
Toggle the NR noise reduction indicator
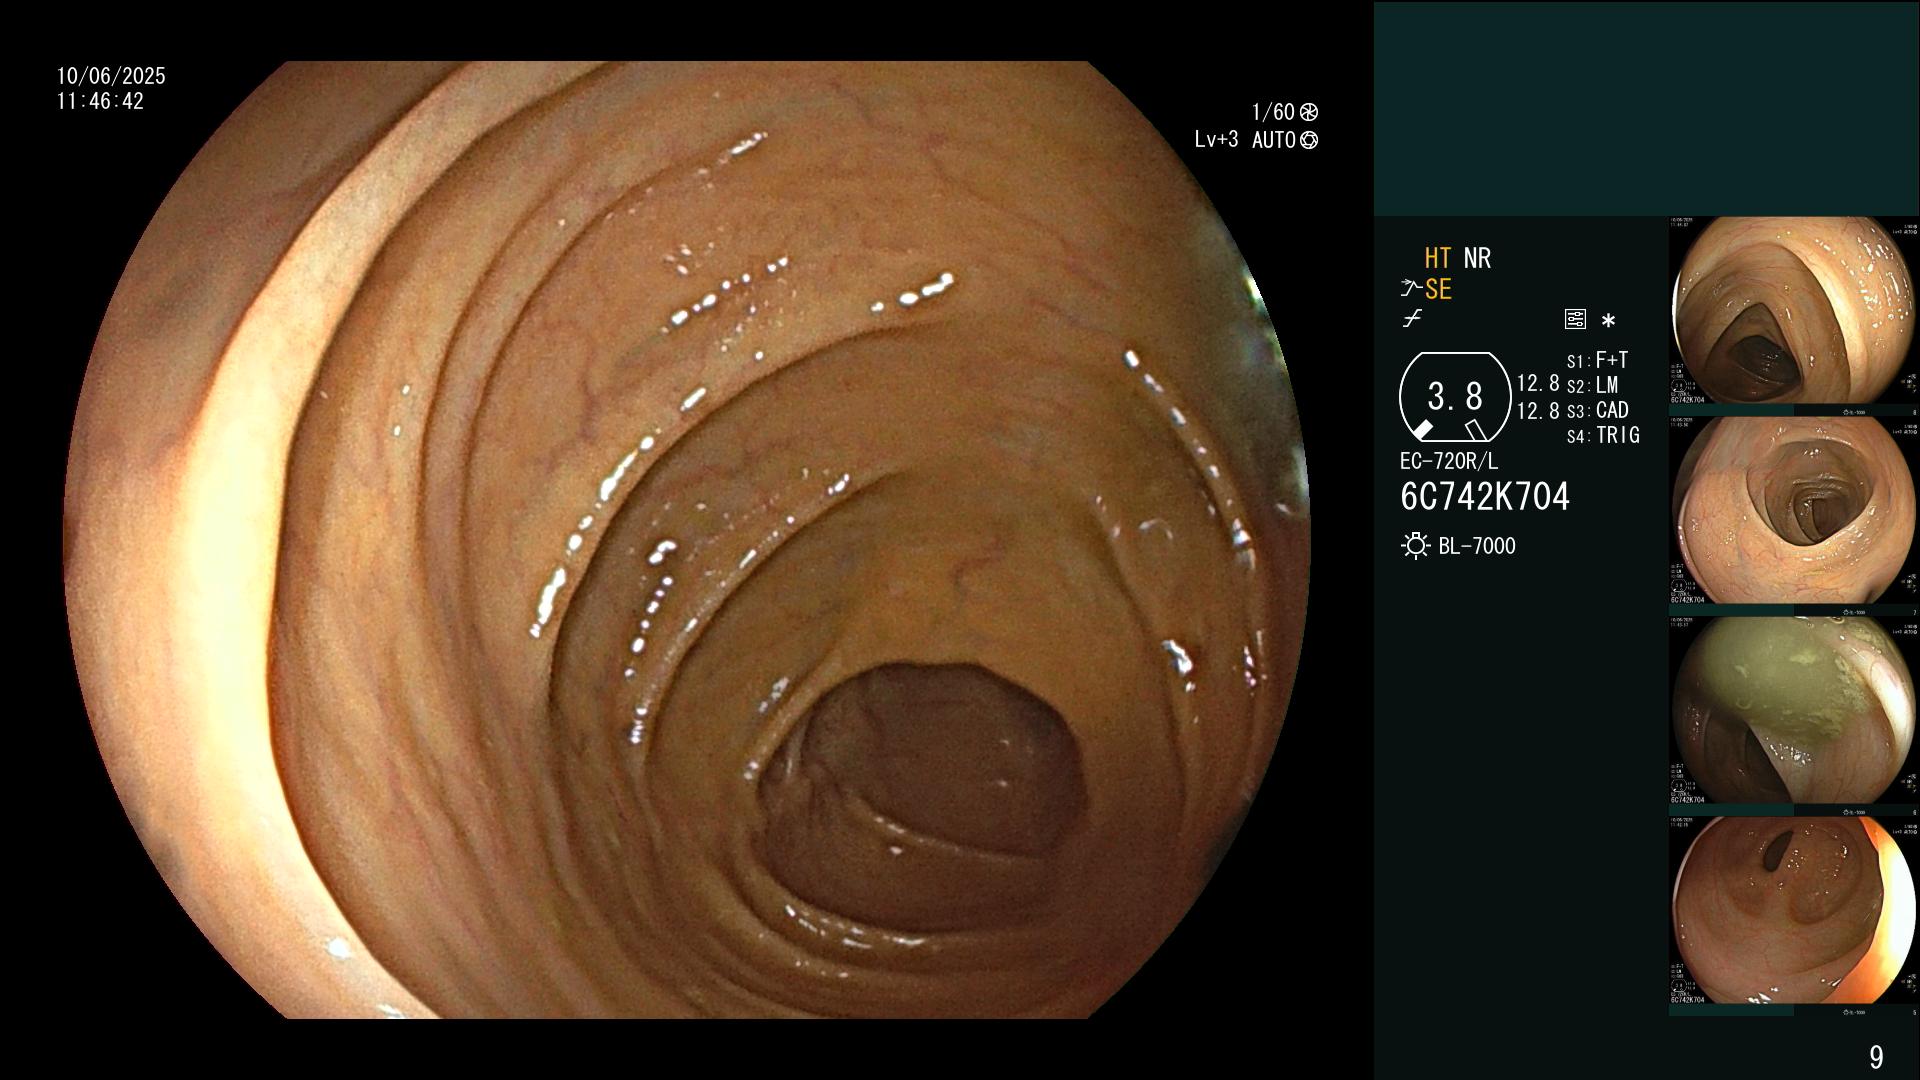click(x=1477, y=258)
